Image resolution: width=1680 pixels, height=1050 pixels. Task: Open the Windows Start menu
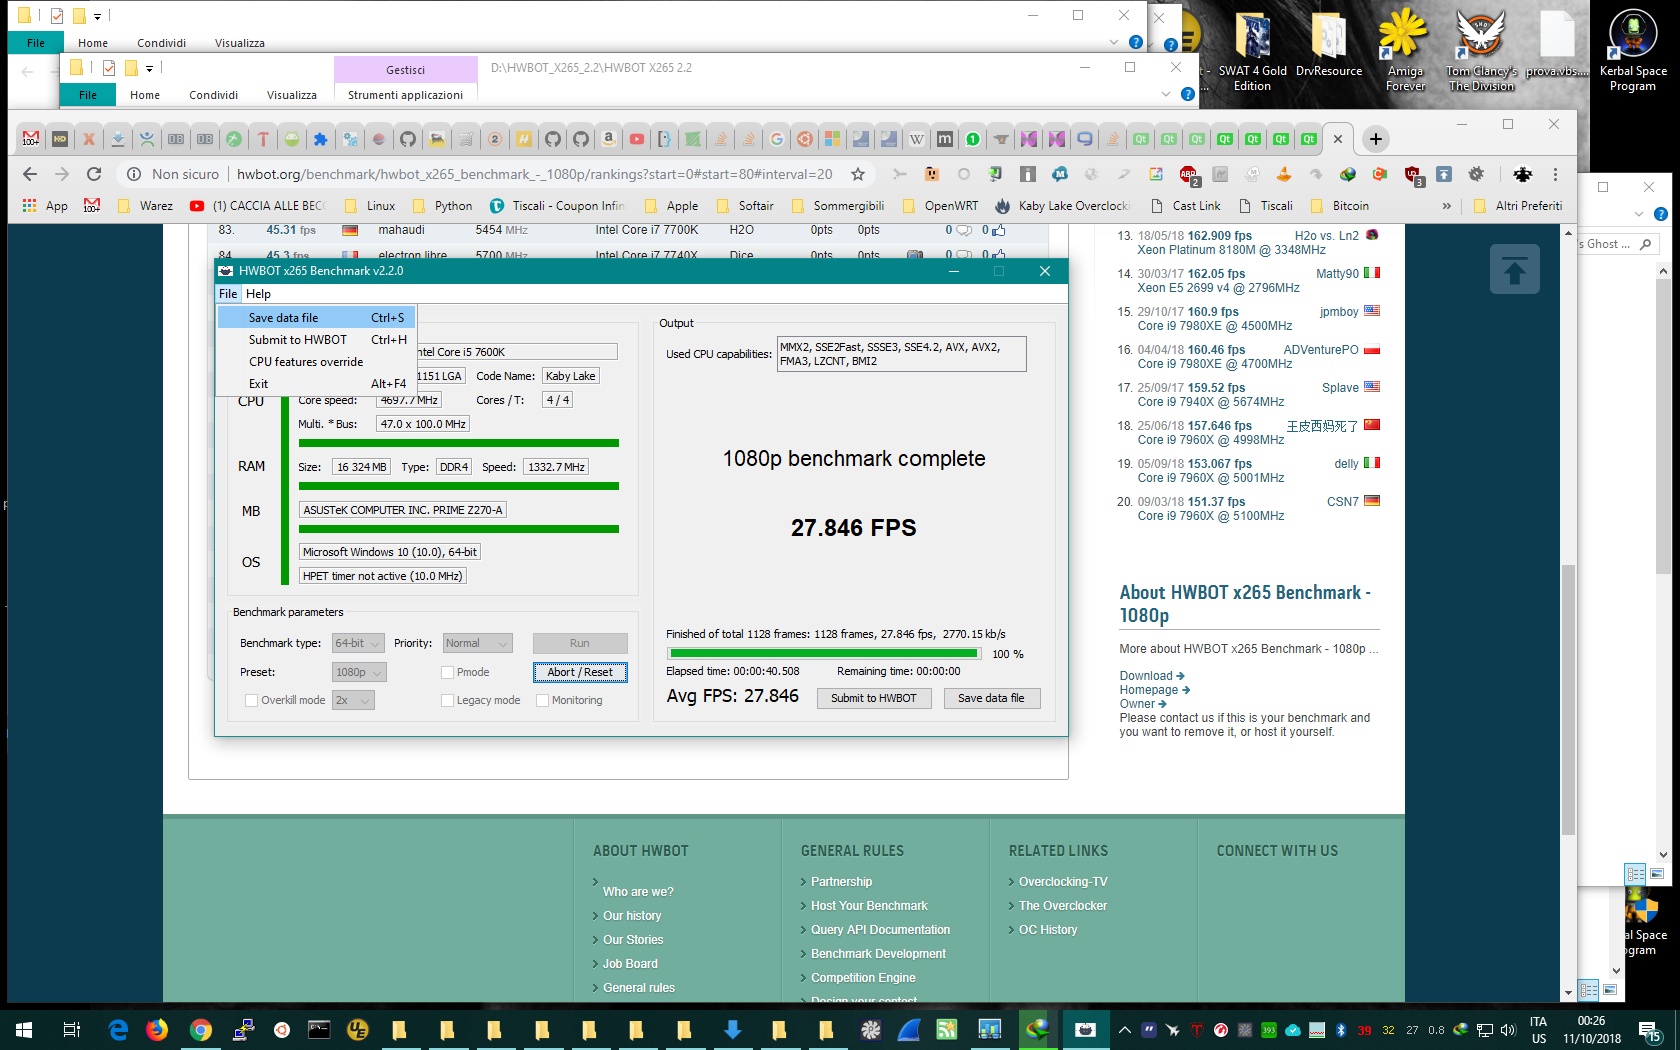click(x=24, y=1029)
